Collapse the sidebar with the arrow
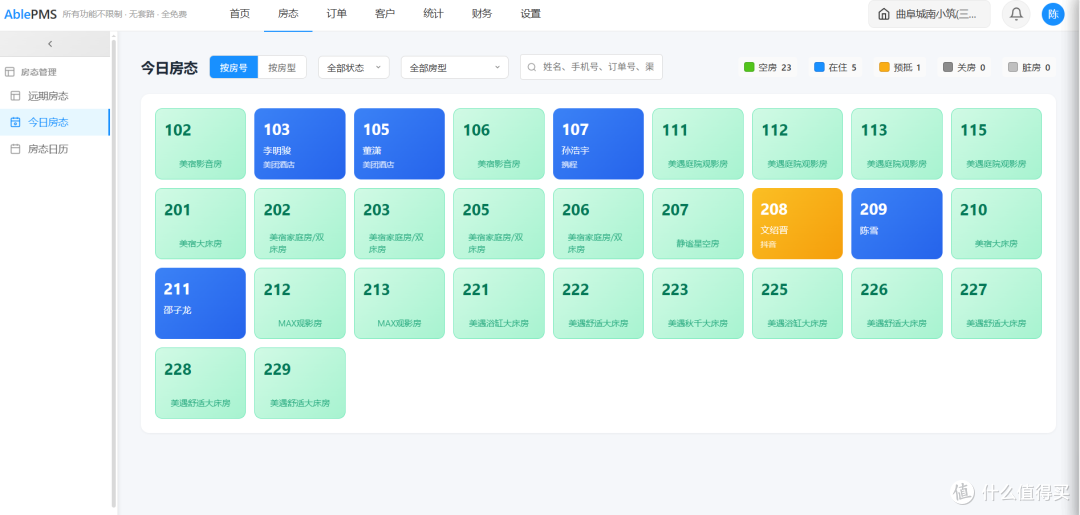The height and width of the screenshot is (515, 1080). 50,43
